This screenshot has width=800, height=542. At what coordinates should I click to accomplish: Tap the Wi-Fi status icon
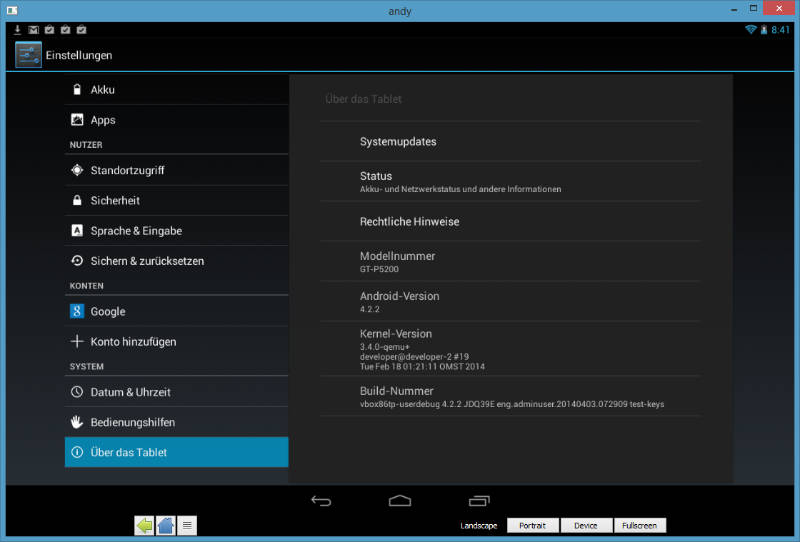pos(750,30)
